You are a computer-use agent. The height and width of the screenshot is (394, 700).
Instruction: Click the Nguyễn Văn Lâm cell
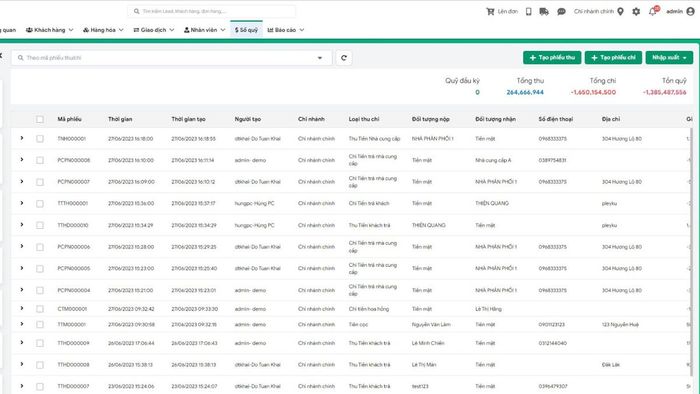(x=431, y=324)
